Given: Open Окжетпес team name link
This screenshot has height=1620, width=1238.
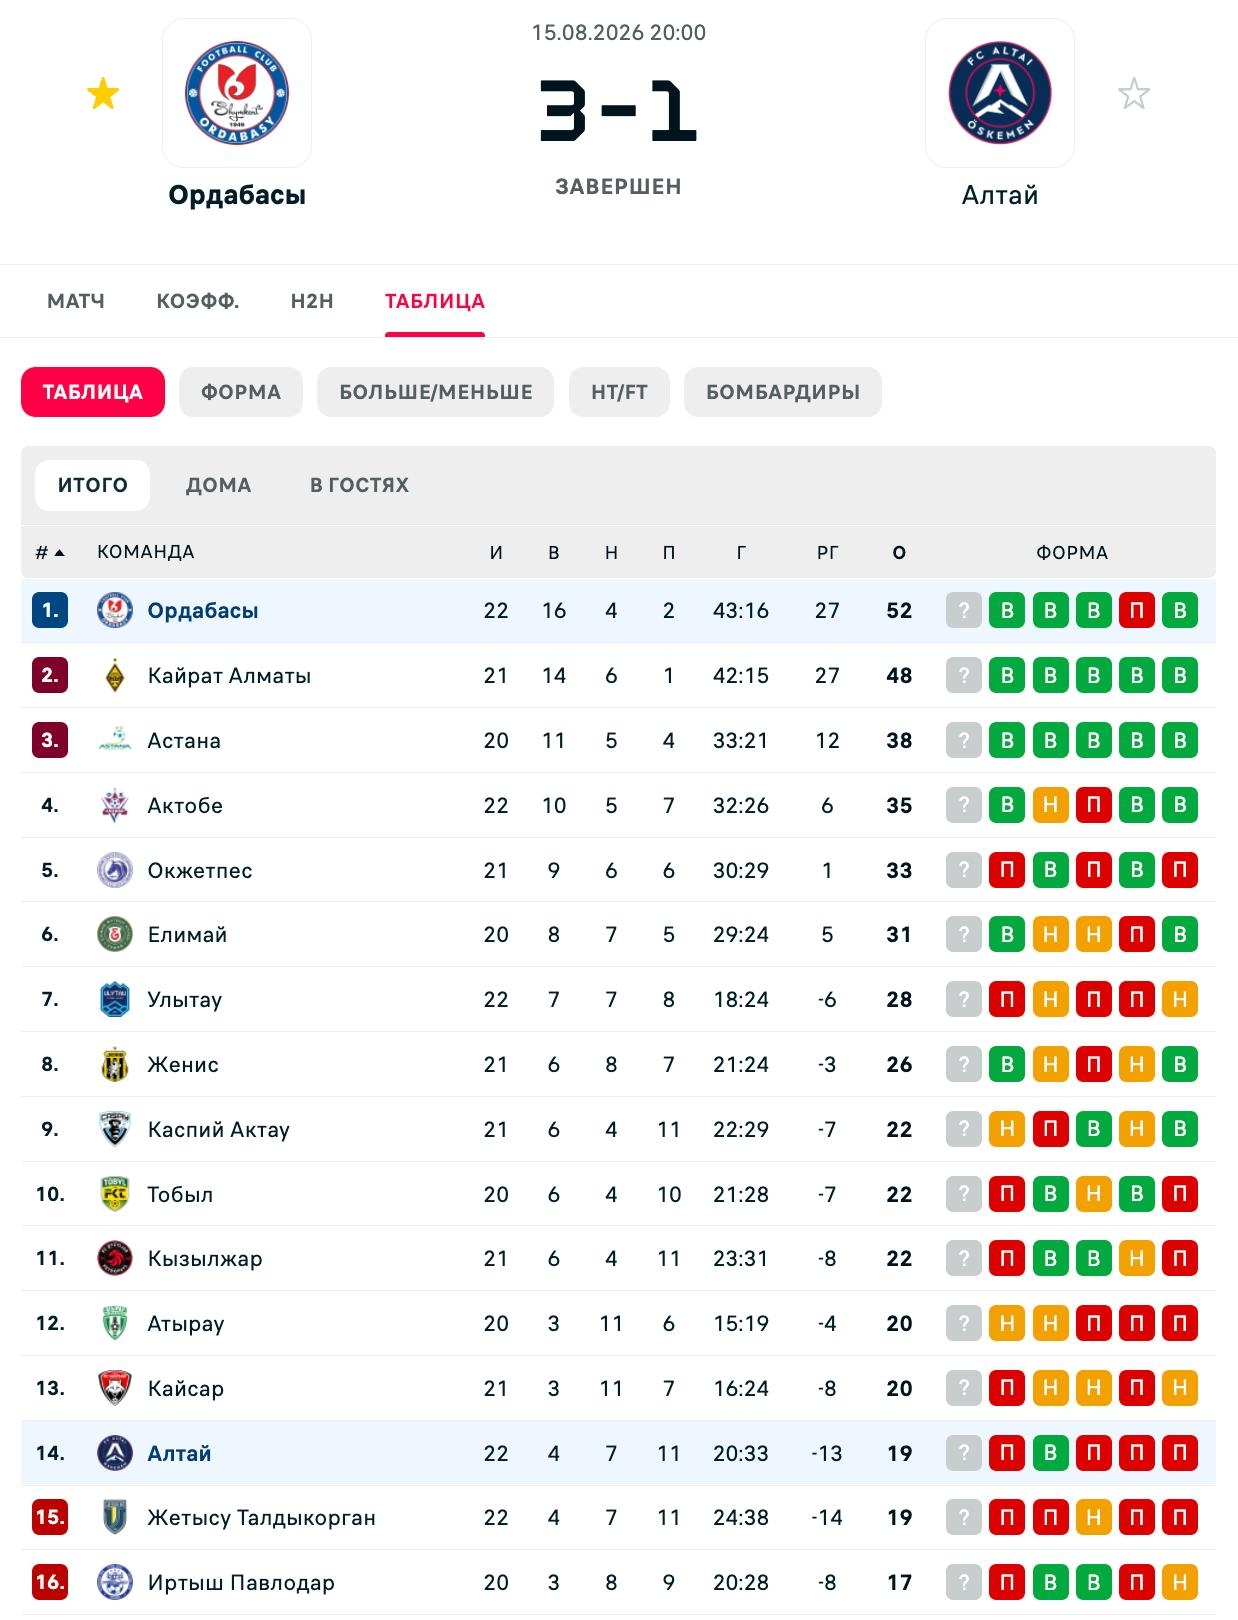Looking at the screenshot, I should (x=200, y=871).
